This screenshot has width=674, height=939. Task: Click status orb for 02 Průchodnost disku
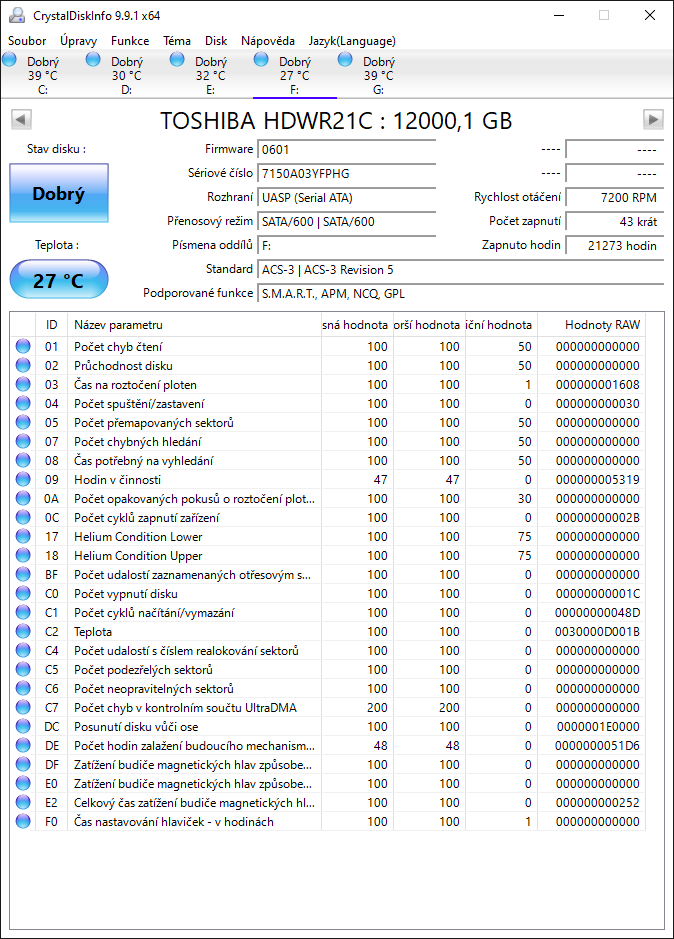point(23,365)
